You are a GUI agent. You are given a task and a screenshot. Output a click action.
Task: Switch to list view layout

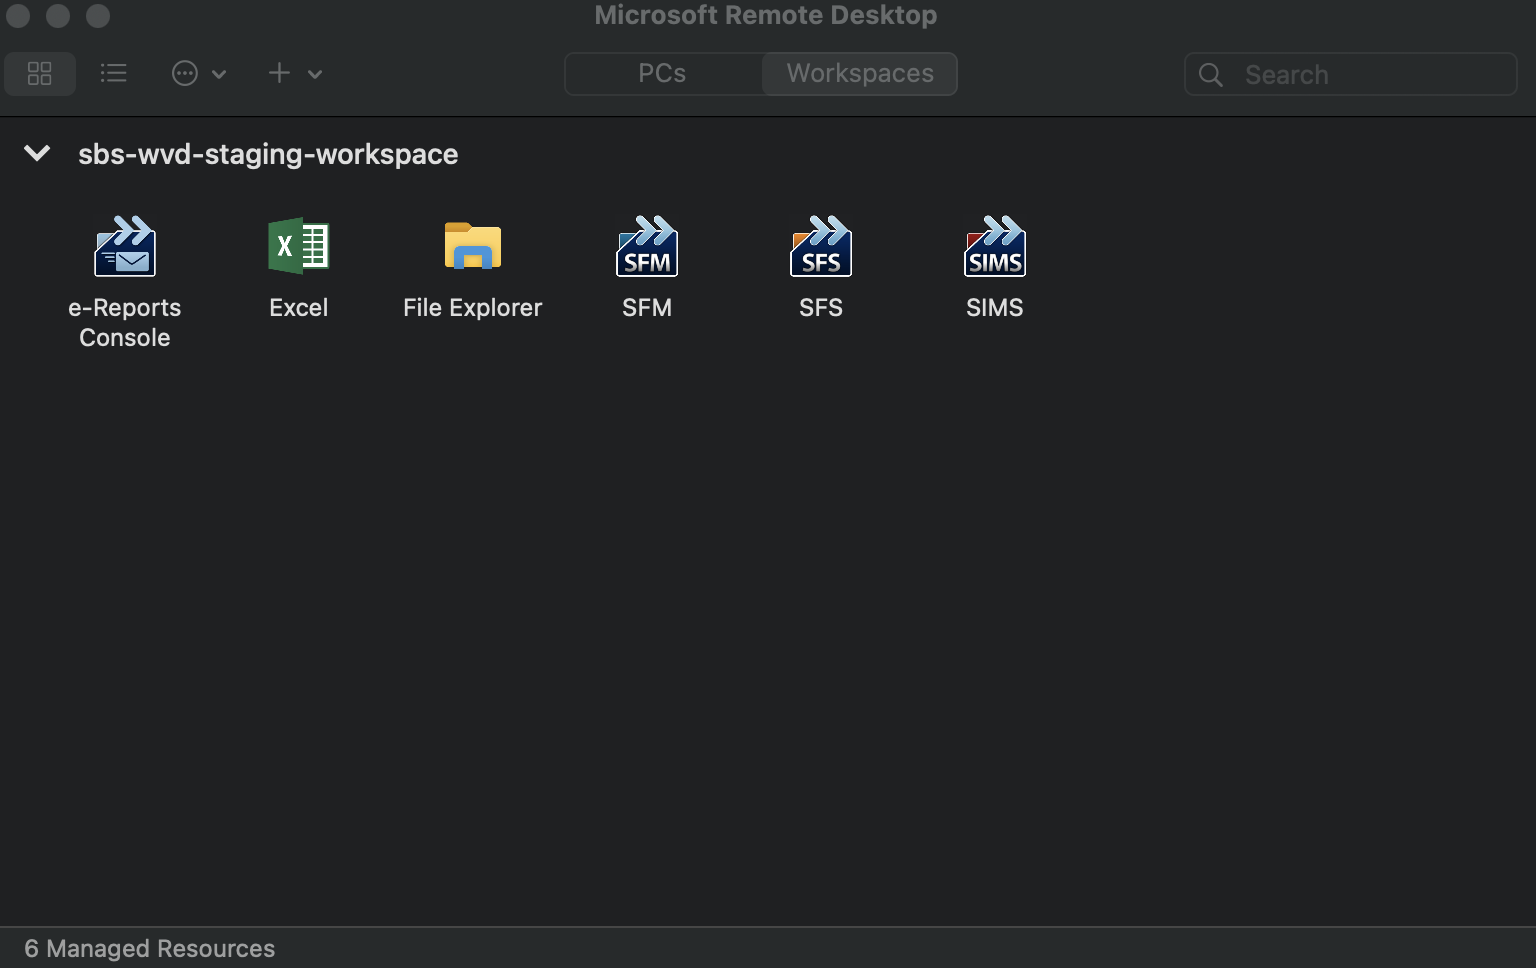tap(114, 73)
